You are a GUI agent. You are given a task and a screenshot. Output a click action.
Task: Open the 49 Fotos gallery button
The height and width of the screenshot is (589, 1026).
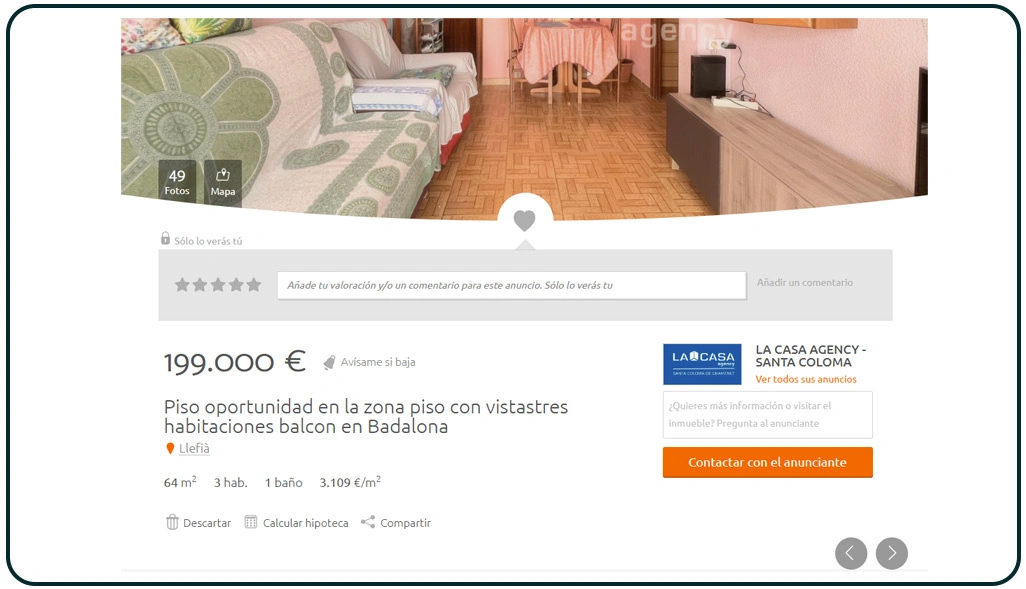(177, 182)
